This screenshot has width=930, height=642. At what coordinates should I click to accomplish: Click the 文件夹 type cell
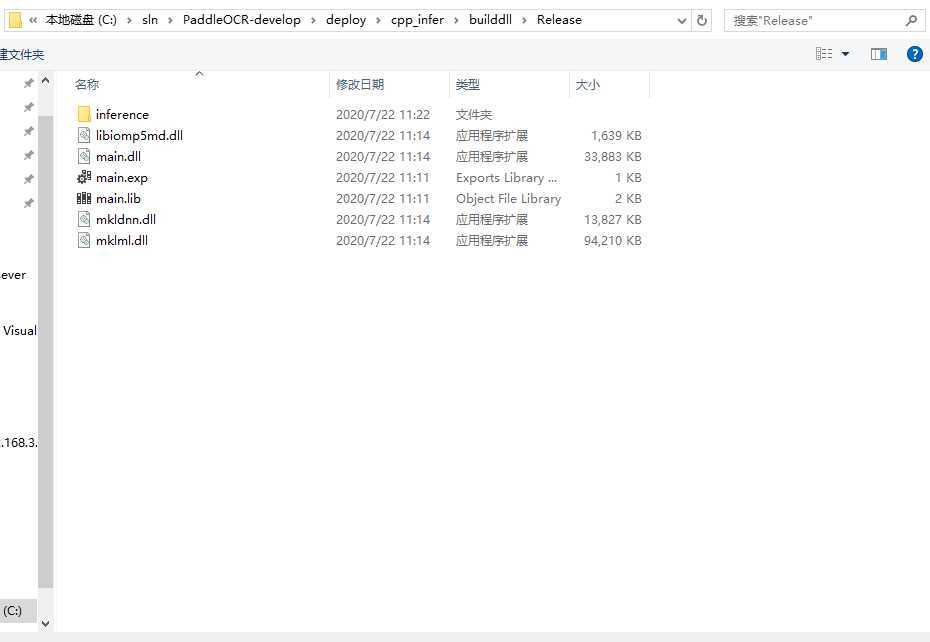(474, 114)
